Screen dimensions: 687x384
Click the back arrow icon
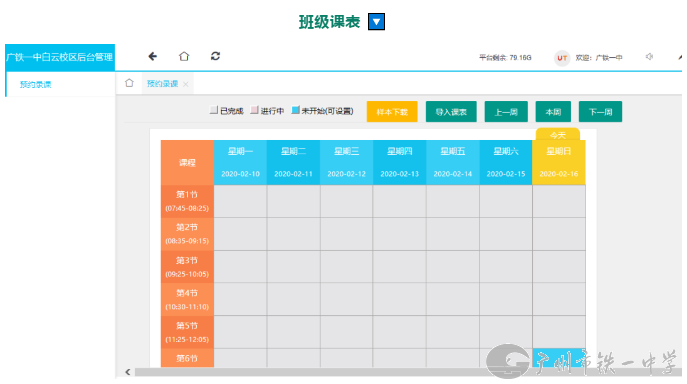(x=152, y=56)
